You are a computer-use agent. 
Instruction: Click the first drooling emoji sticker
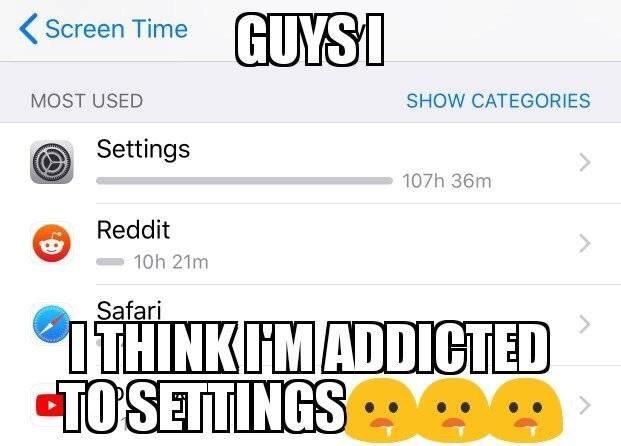(x=379, y=410)
